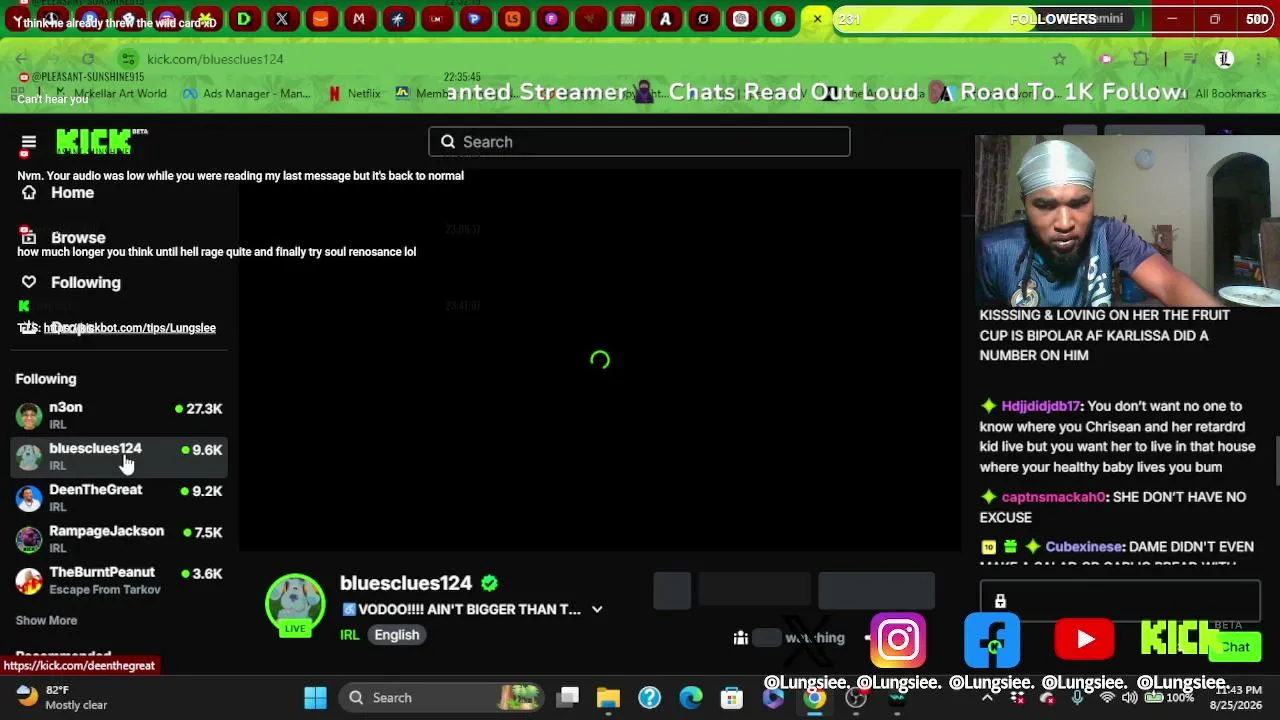1280x720 pixels.
Task: Open chat user Cubexinese's name
Action: click(1084, 547)
